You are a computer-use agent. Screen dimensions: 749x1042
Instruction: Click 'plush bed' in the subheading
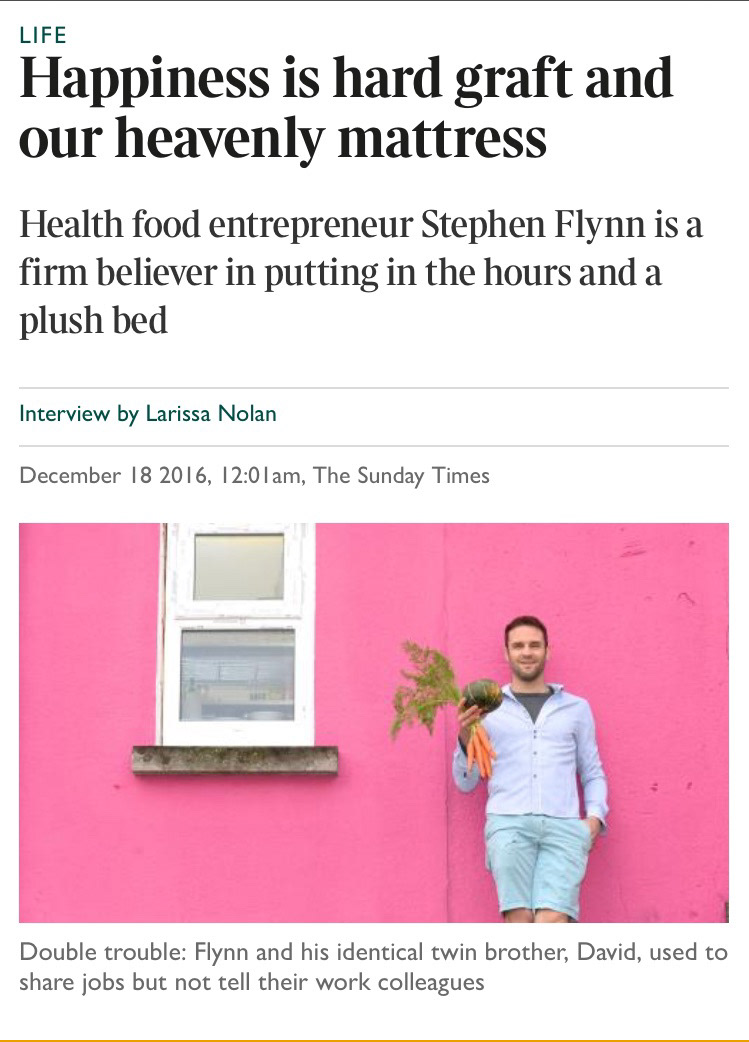click(93, 320)
